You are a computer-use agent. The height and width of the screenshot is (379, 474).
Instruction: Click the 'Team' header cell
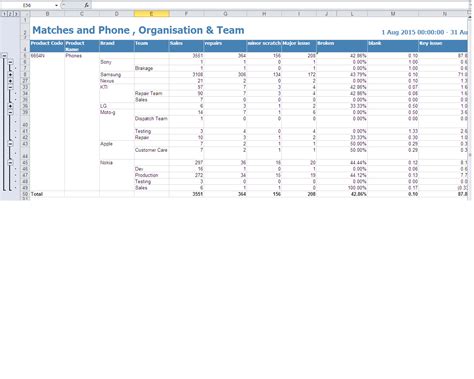tap(151, 46)
